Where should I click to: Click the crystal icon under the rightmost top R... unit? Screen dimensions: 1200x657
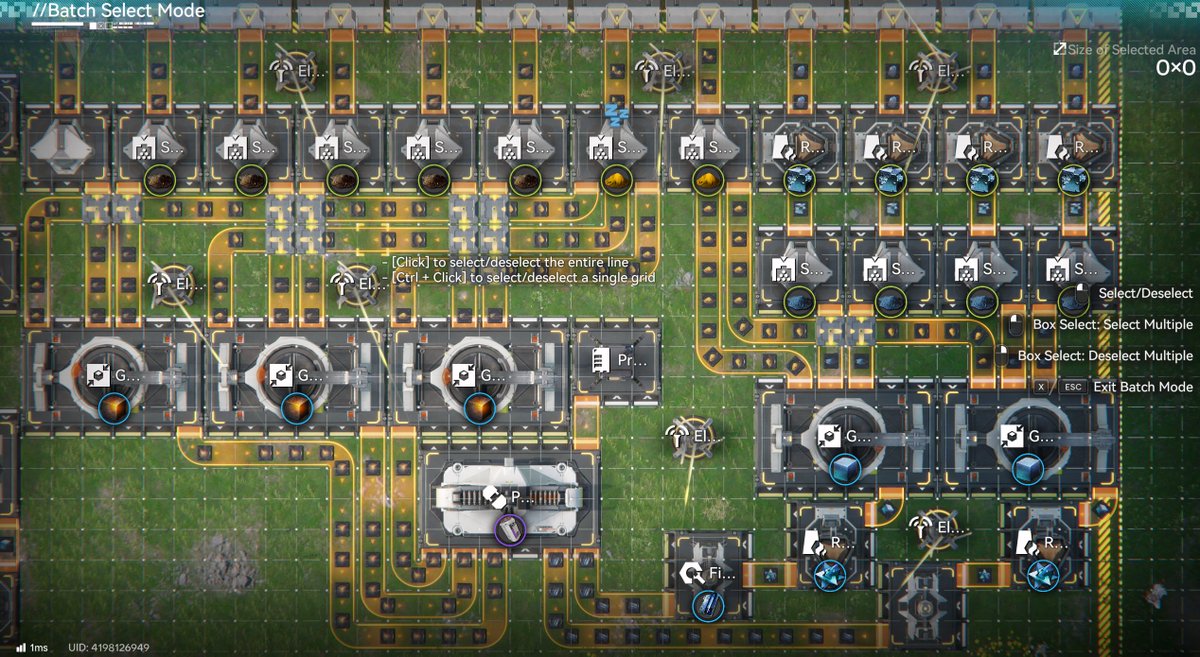point(1073,180)
